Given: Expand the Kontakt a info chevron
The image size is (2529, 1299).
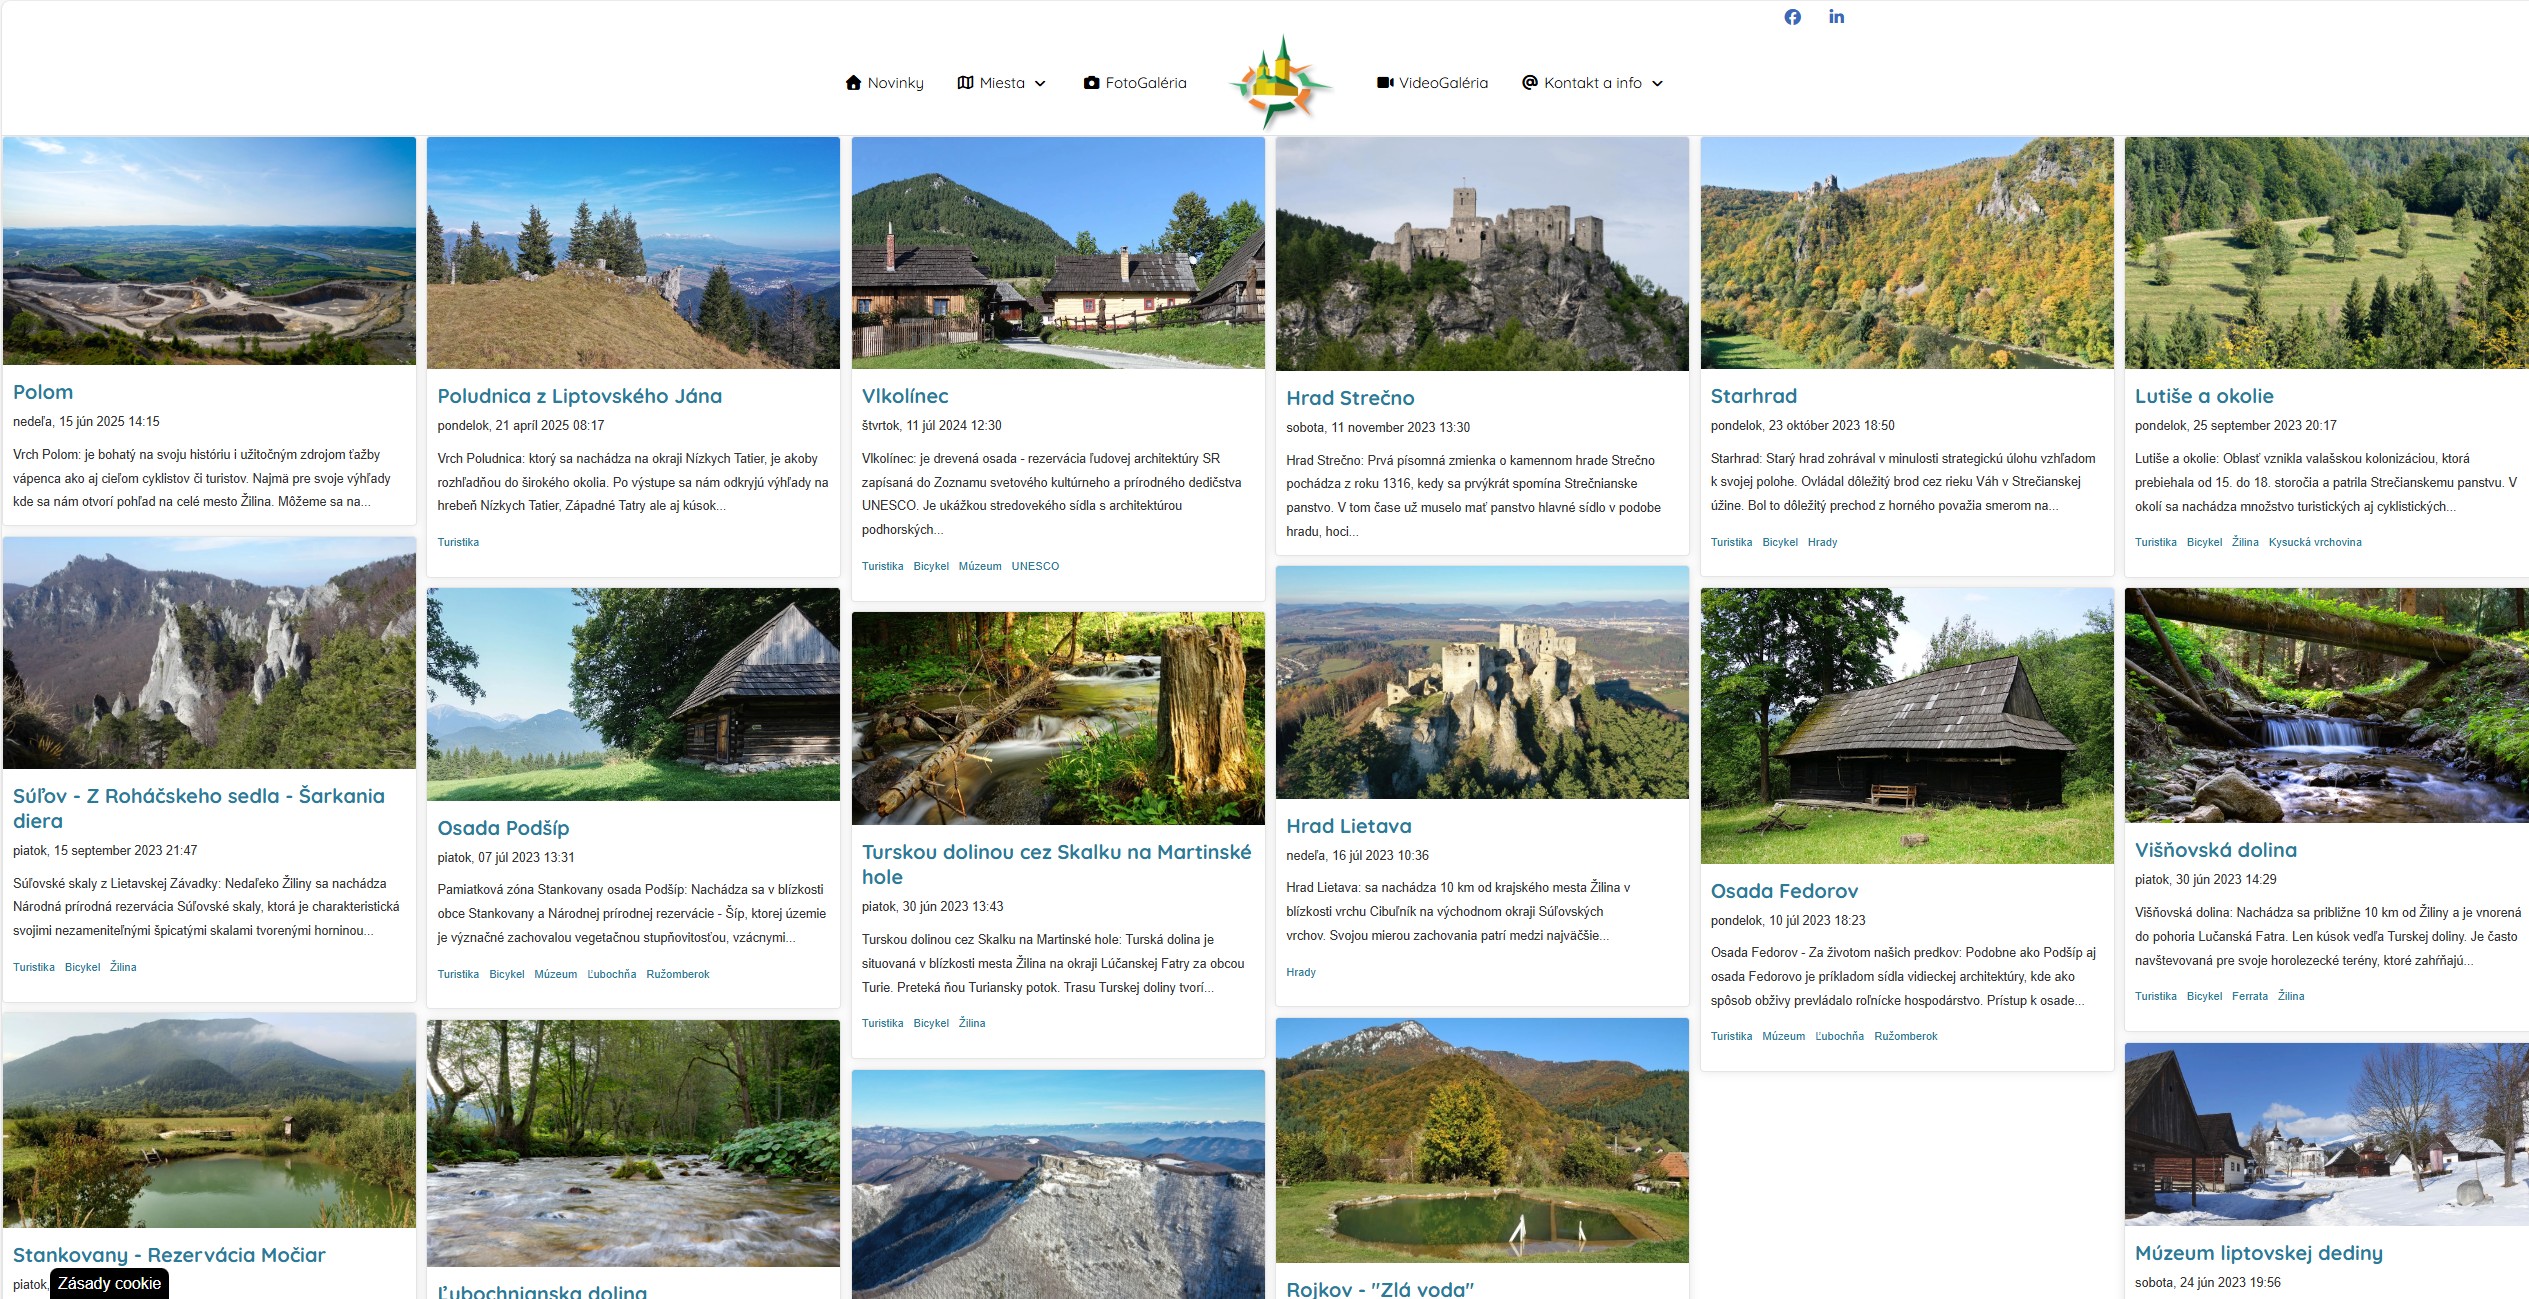Looking at the screenshot, I should pyautogui.click(x=1657, y=84).
